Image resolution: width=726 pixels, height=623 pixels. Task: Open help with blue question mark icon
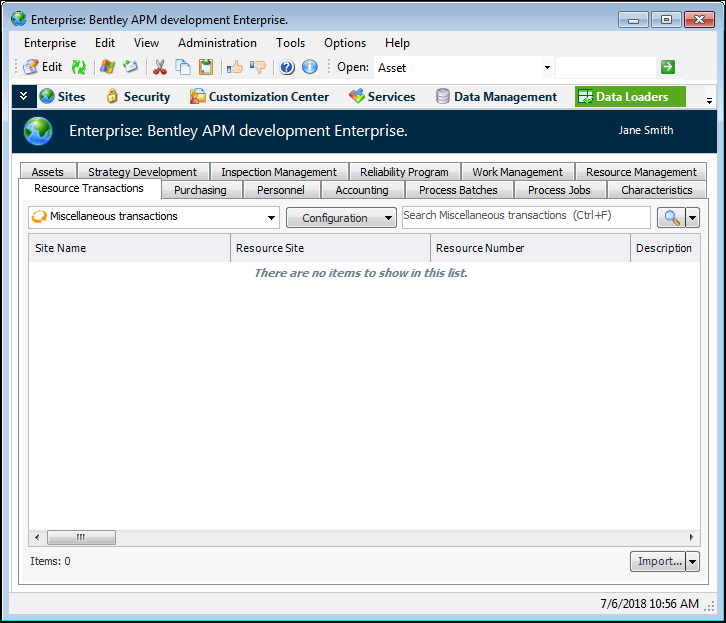[287, 67]
